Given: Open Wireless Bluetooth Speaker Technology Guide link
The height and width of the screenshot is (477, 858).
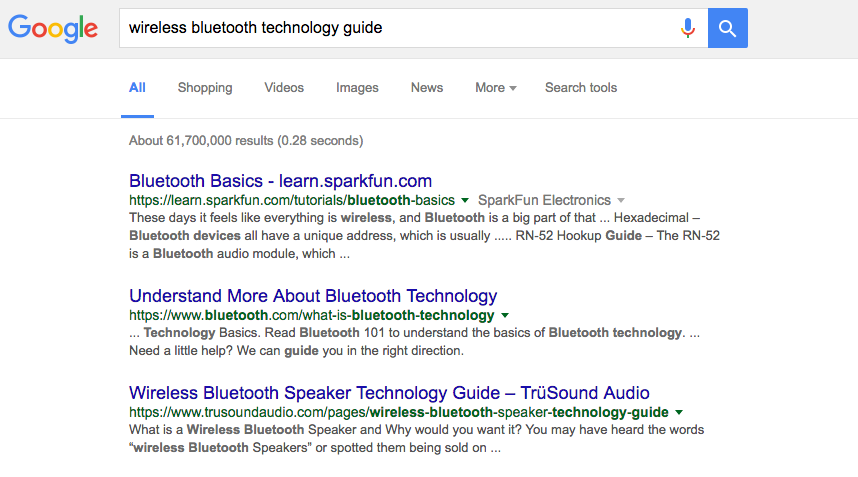Looking at the screenshot, I should (x=389, y=393).
